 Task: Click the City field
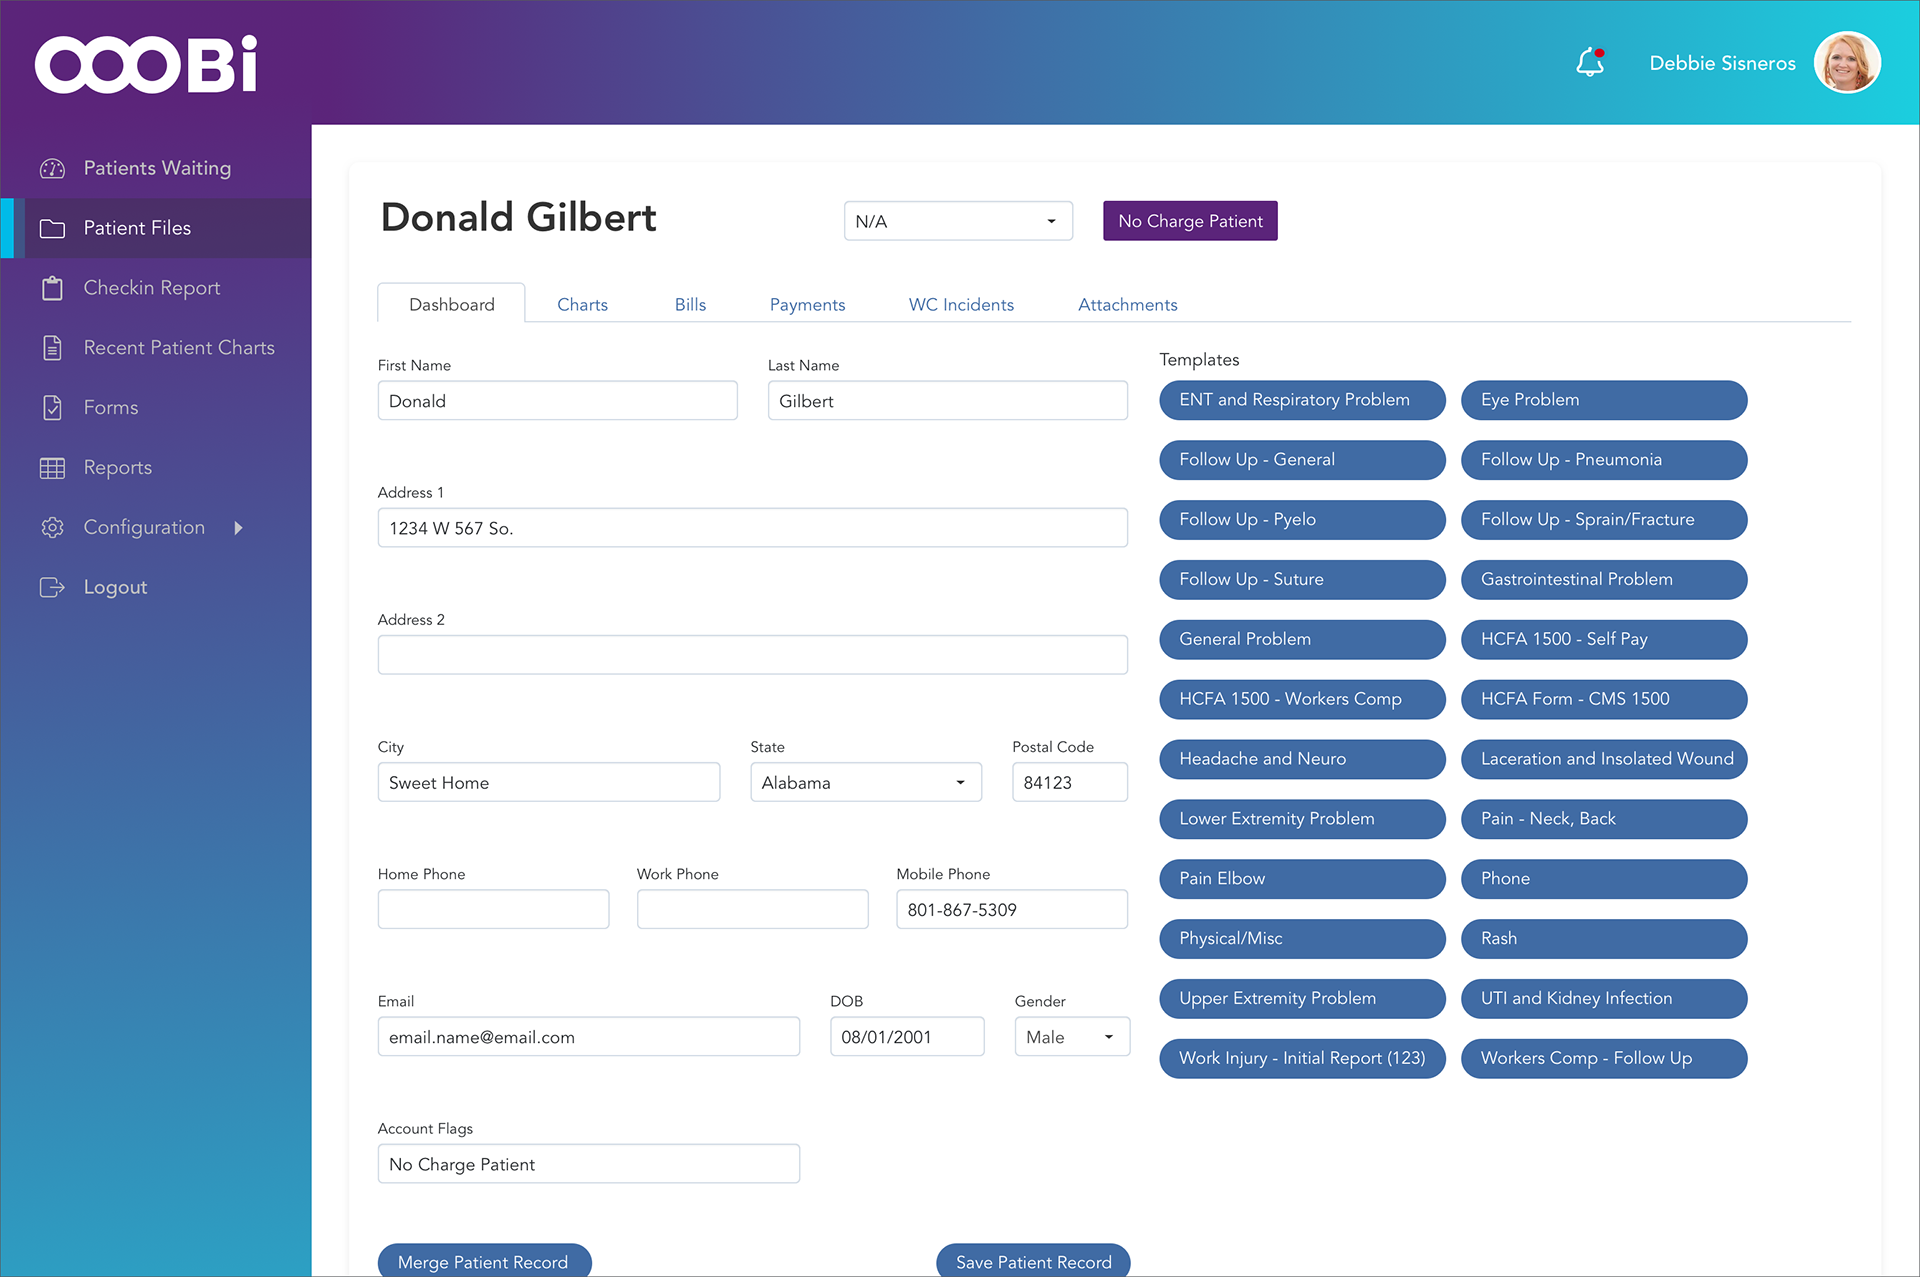pyautogui.click(x=548, y=782)
